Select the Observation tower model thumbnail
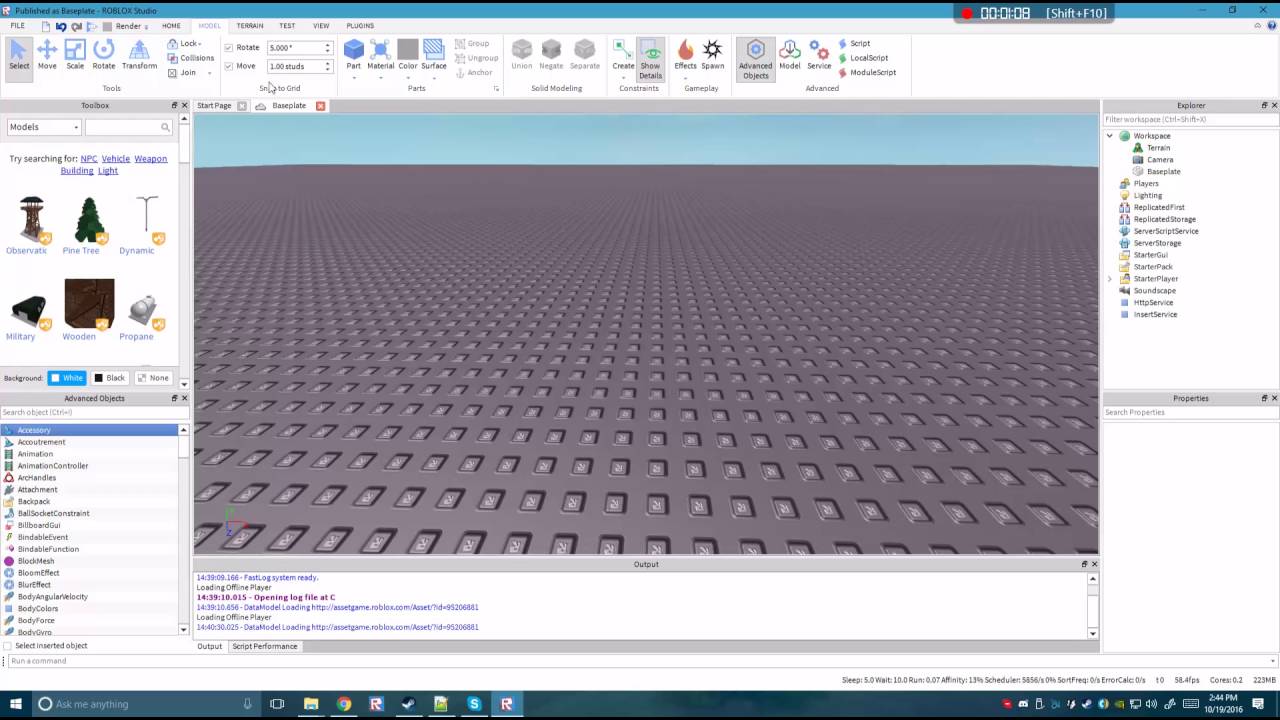The width and height of the screenshot is (1280, 720). tap(31, 219)
